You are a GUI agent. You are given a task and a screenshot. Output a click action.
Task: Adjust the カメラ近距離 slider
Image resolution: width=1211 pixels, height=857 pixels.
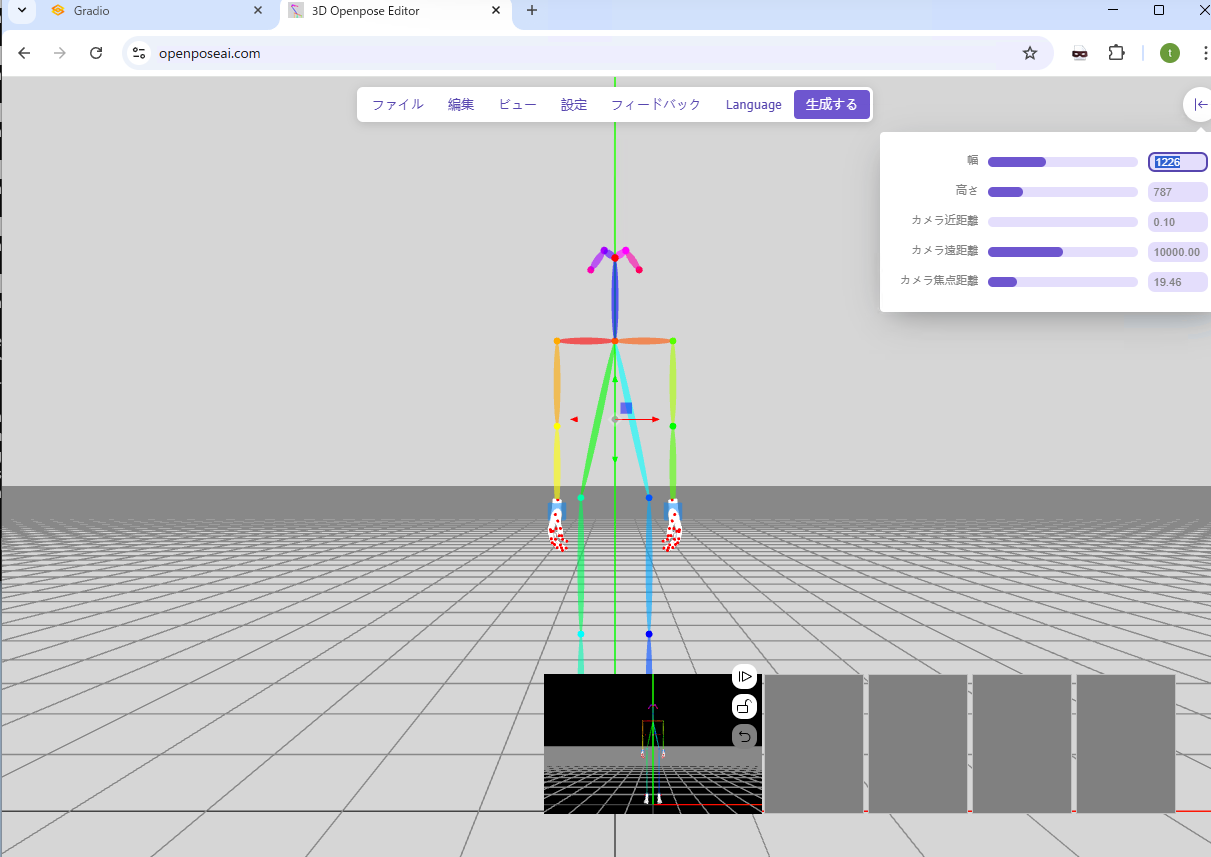point(1062,222)
